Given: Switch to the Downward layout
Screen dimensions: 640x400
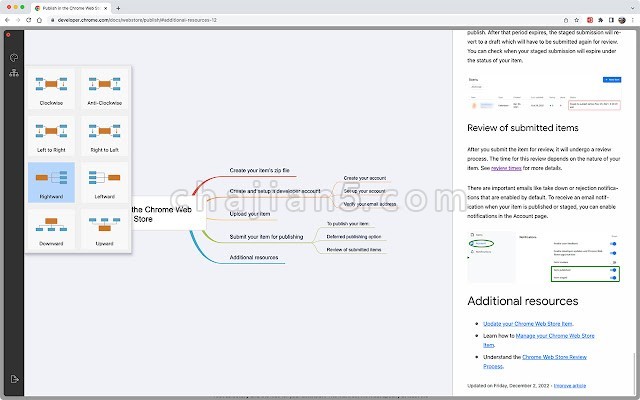Looking at the screenshot, I should point(51,229).
